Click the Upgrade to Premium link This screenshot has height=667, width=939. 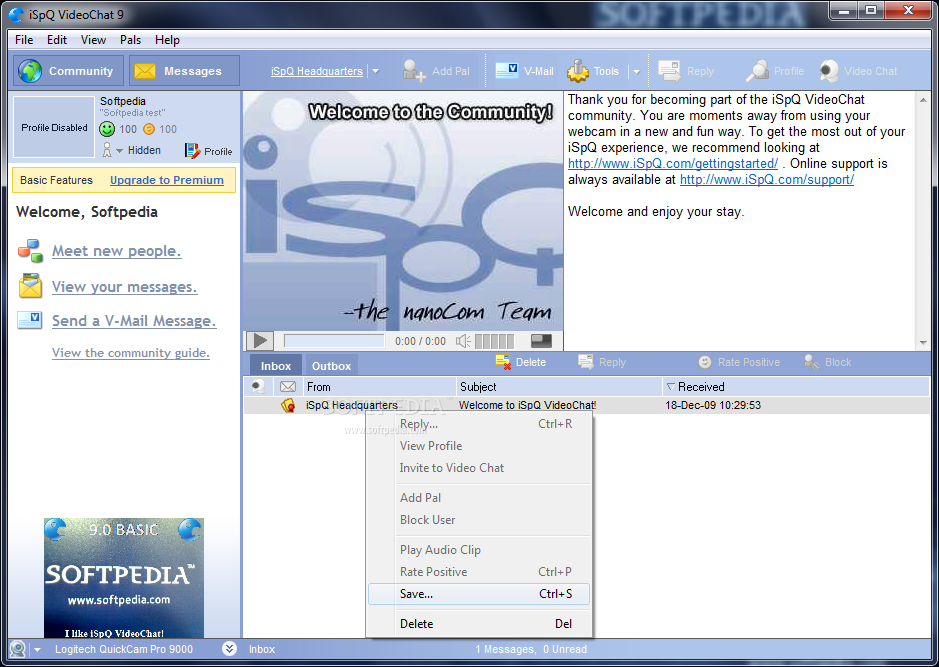pyautogui.click(x=166, y=180)
